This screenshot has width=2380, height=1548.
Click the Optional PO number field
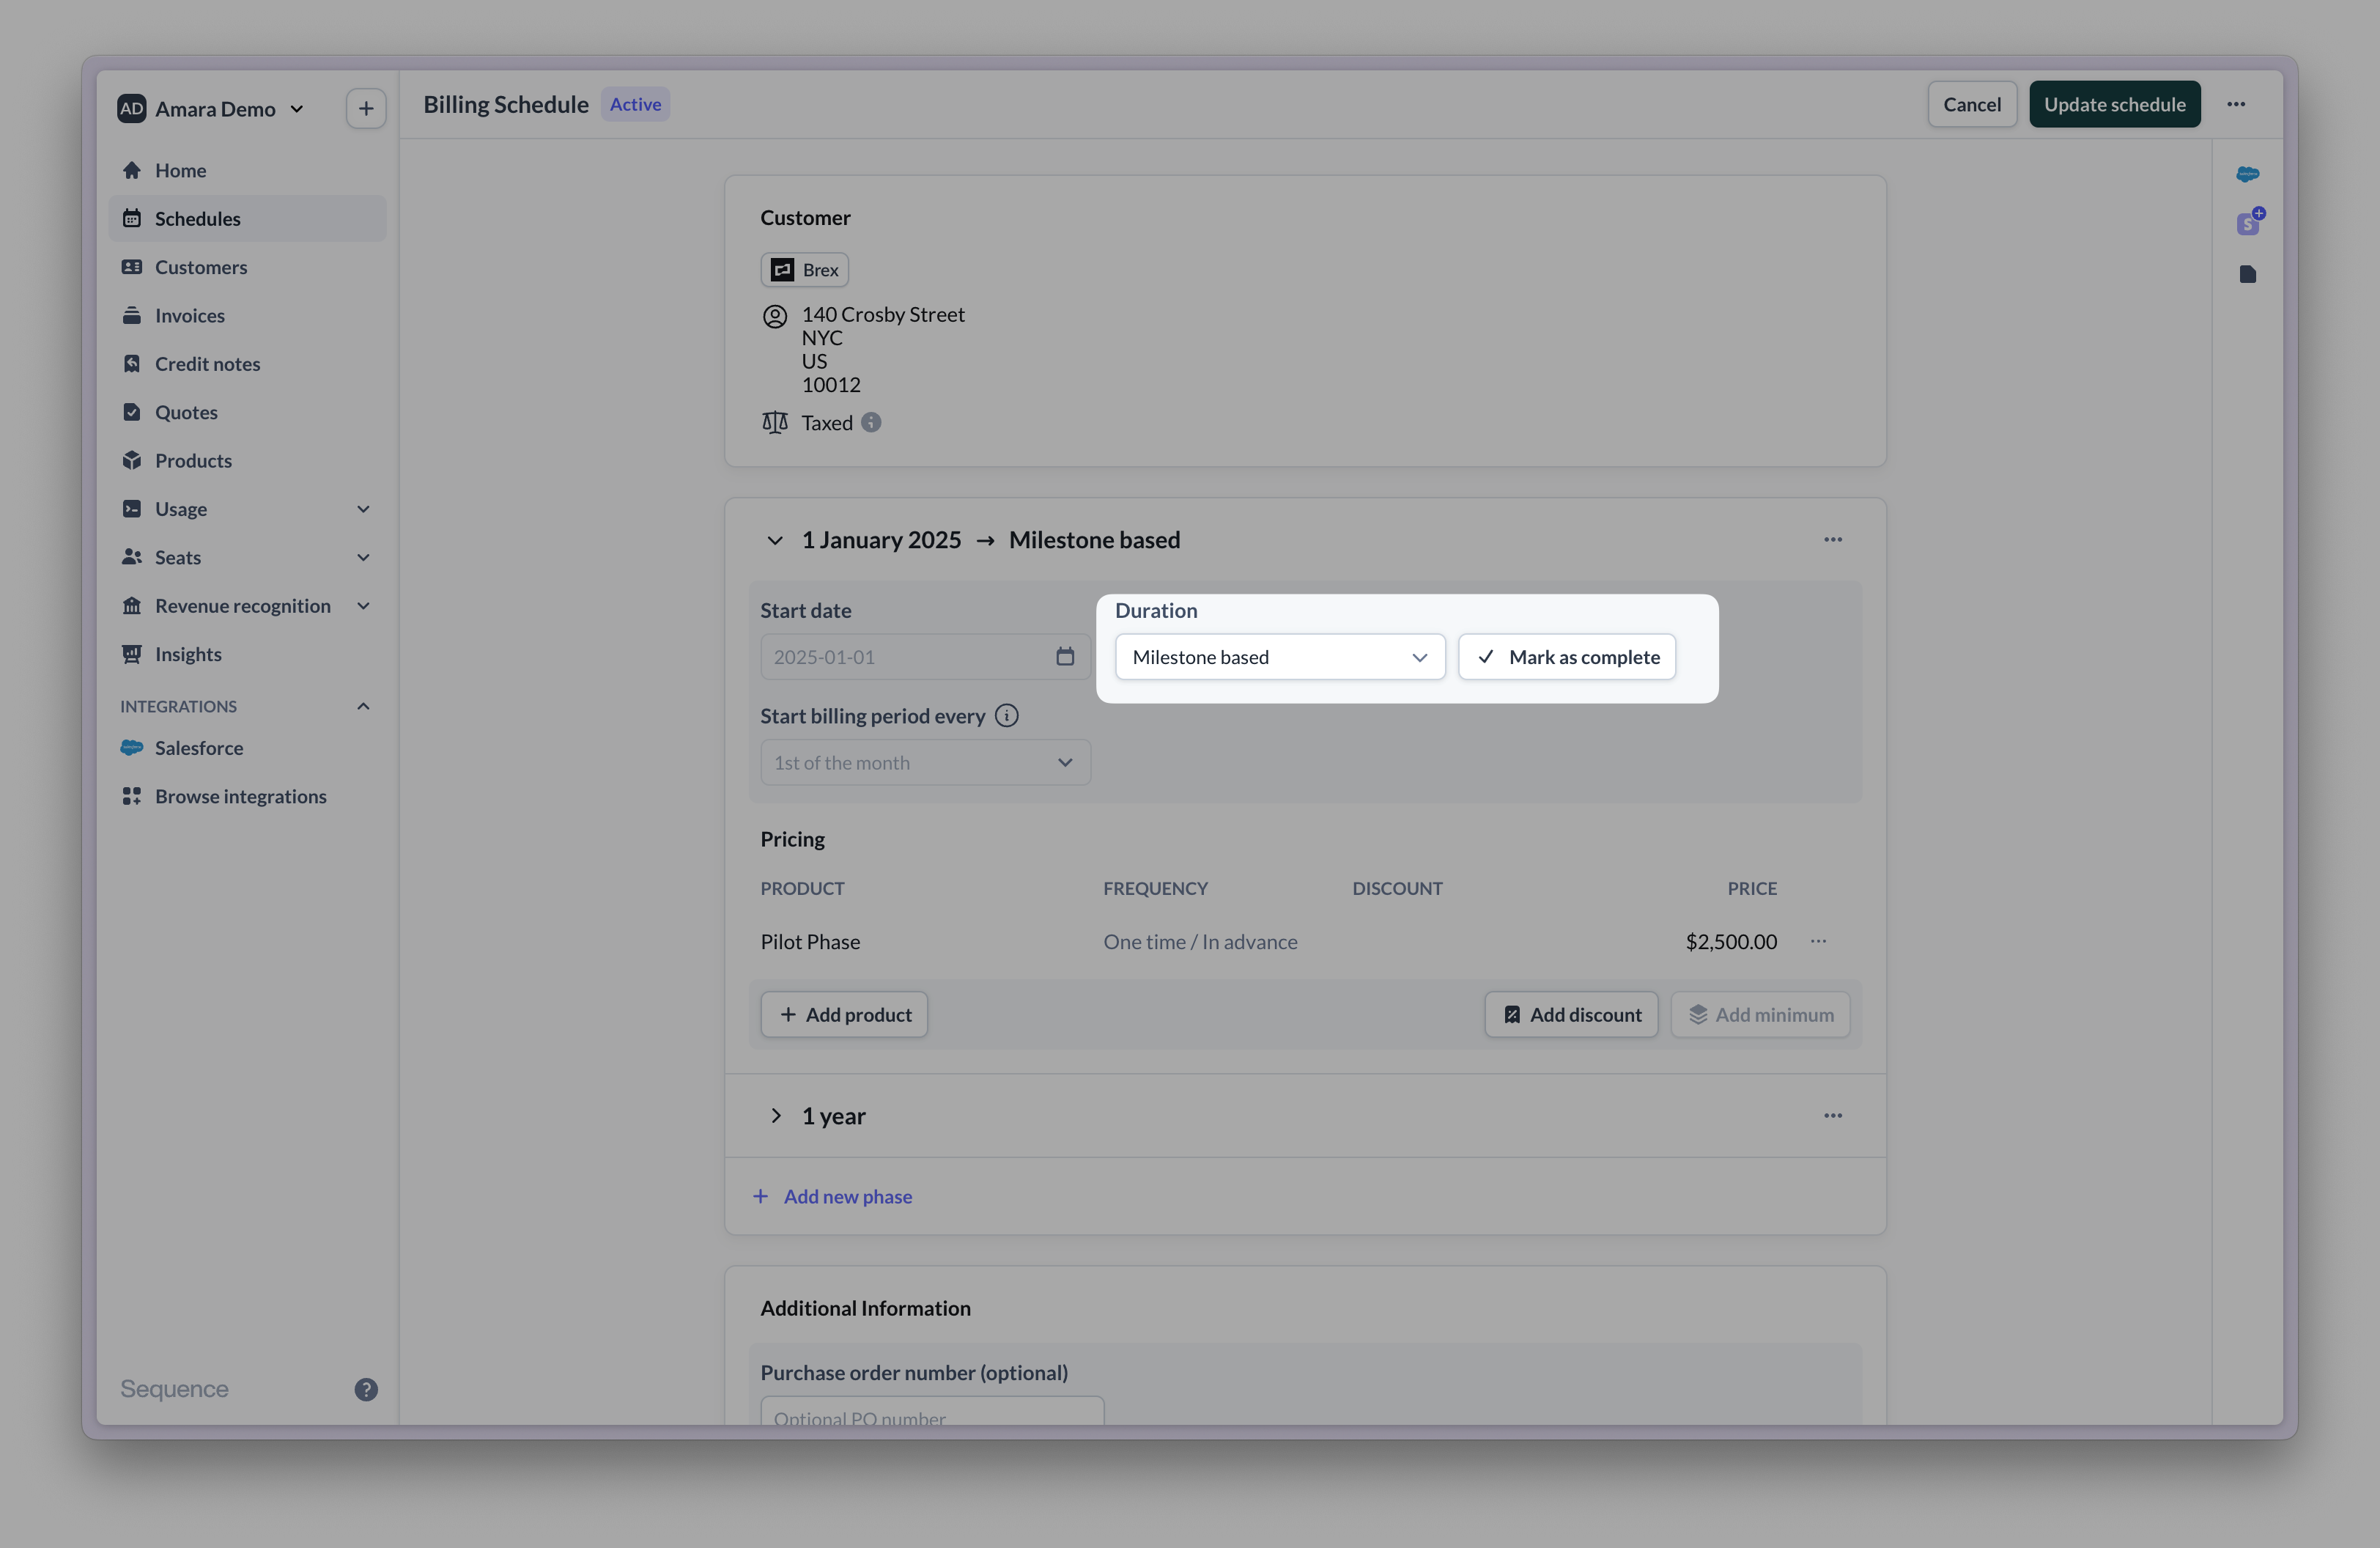pos(932,1411)
